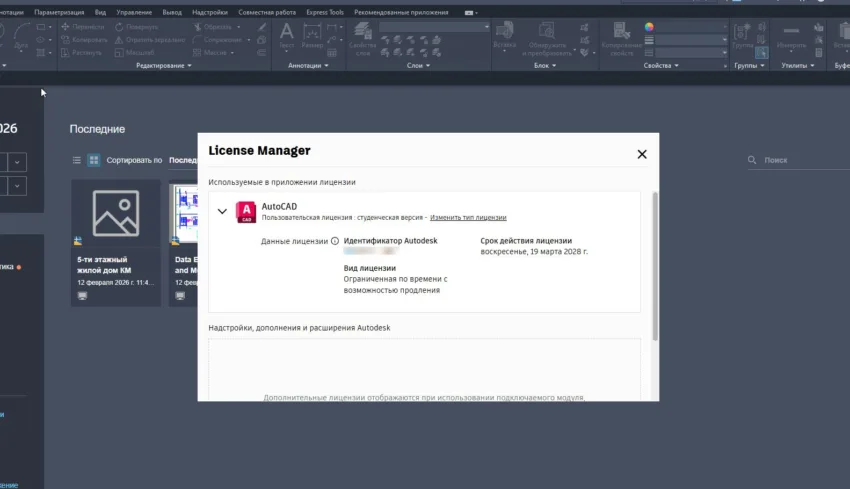Click the Сортировать по sort label
Screen dimensions: 850x489
(x=134, y=160)
